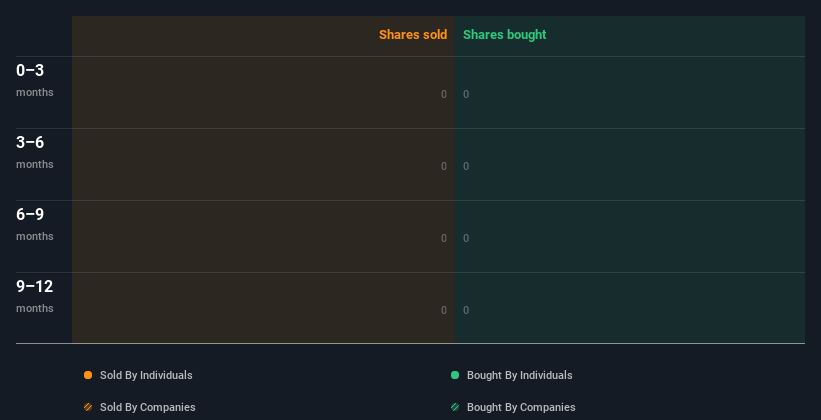Click shares bought value for 0–3 months

point(466,94)
